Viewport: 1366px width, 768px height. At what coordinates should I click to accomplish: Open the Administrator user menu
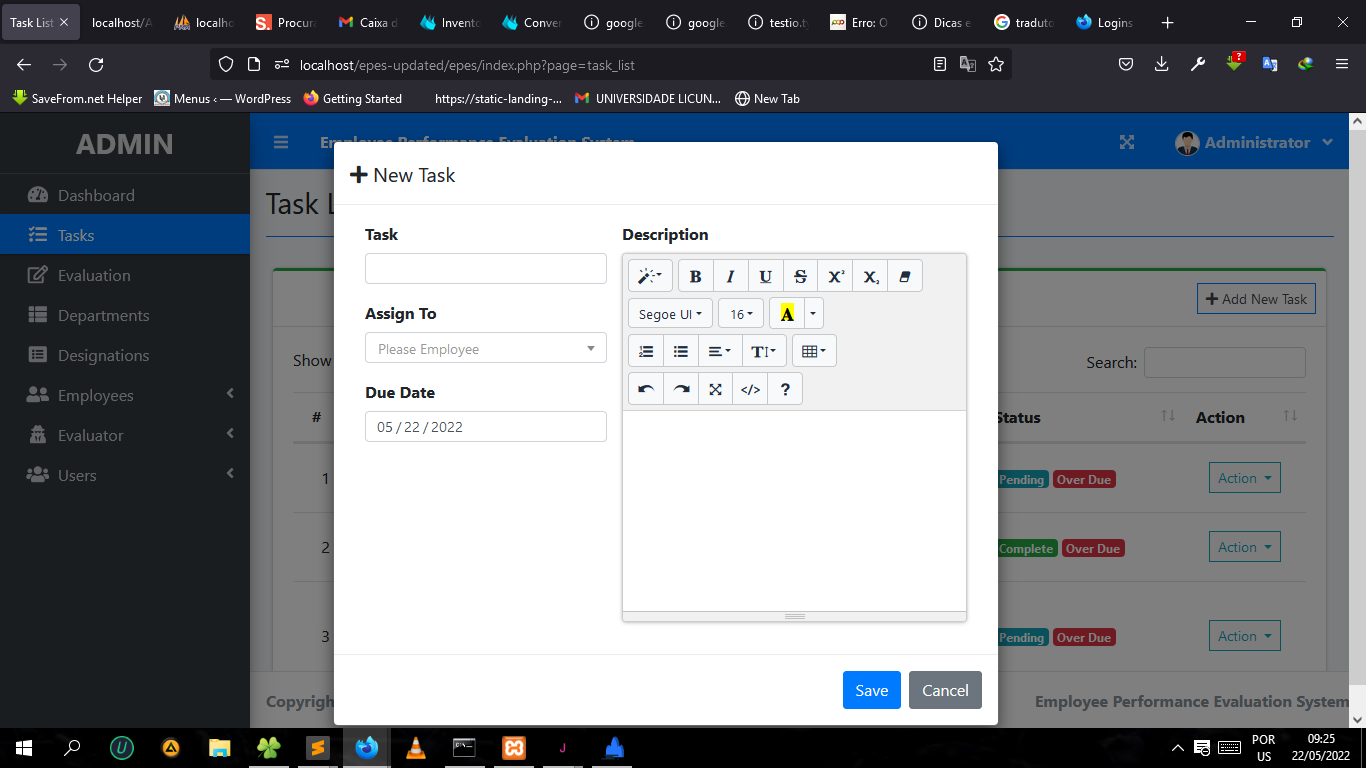click(x=1254, y=142)
